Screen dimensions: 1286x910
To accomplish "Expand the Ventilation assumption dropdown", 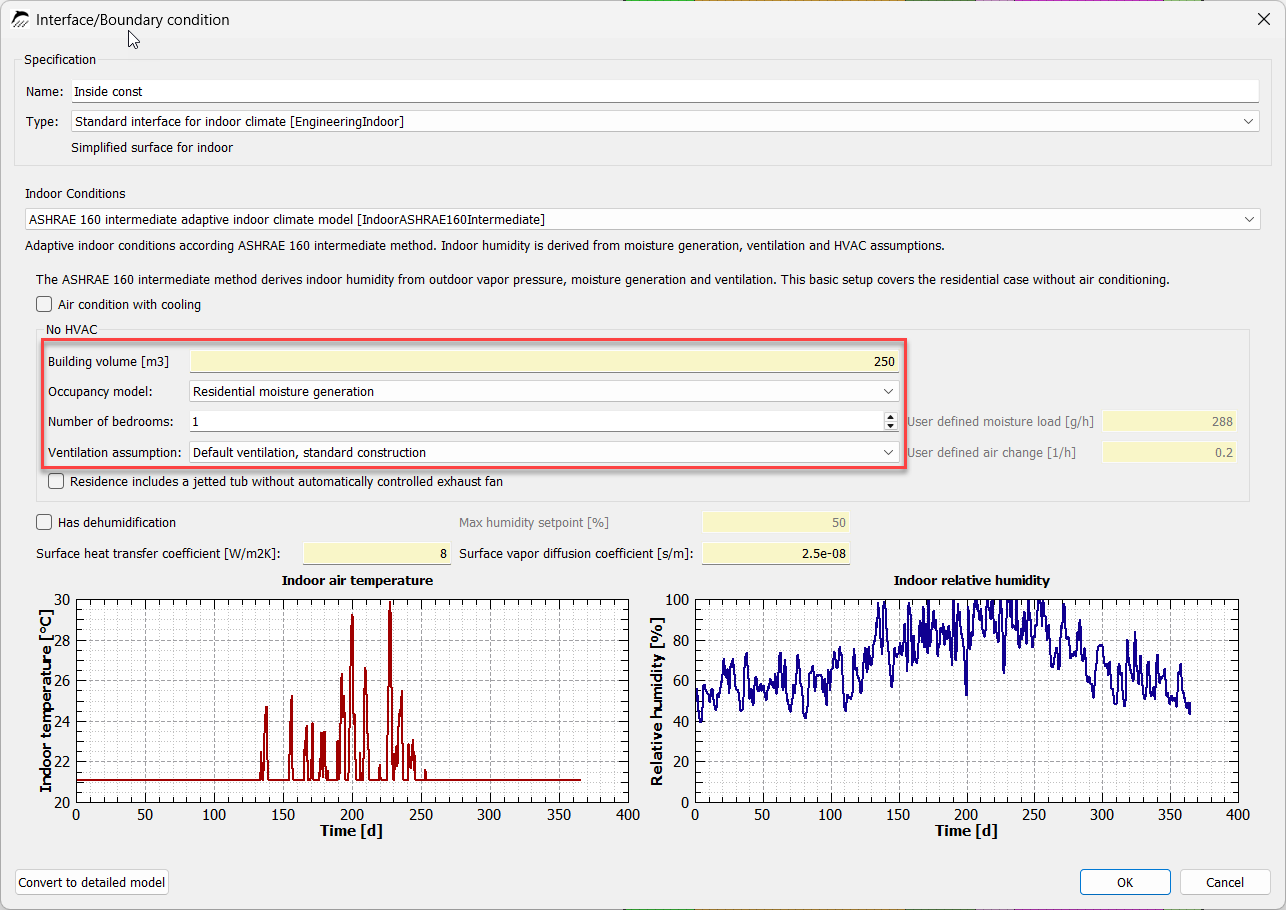I will pyautogui.click(x=544, y=452).
